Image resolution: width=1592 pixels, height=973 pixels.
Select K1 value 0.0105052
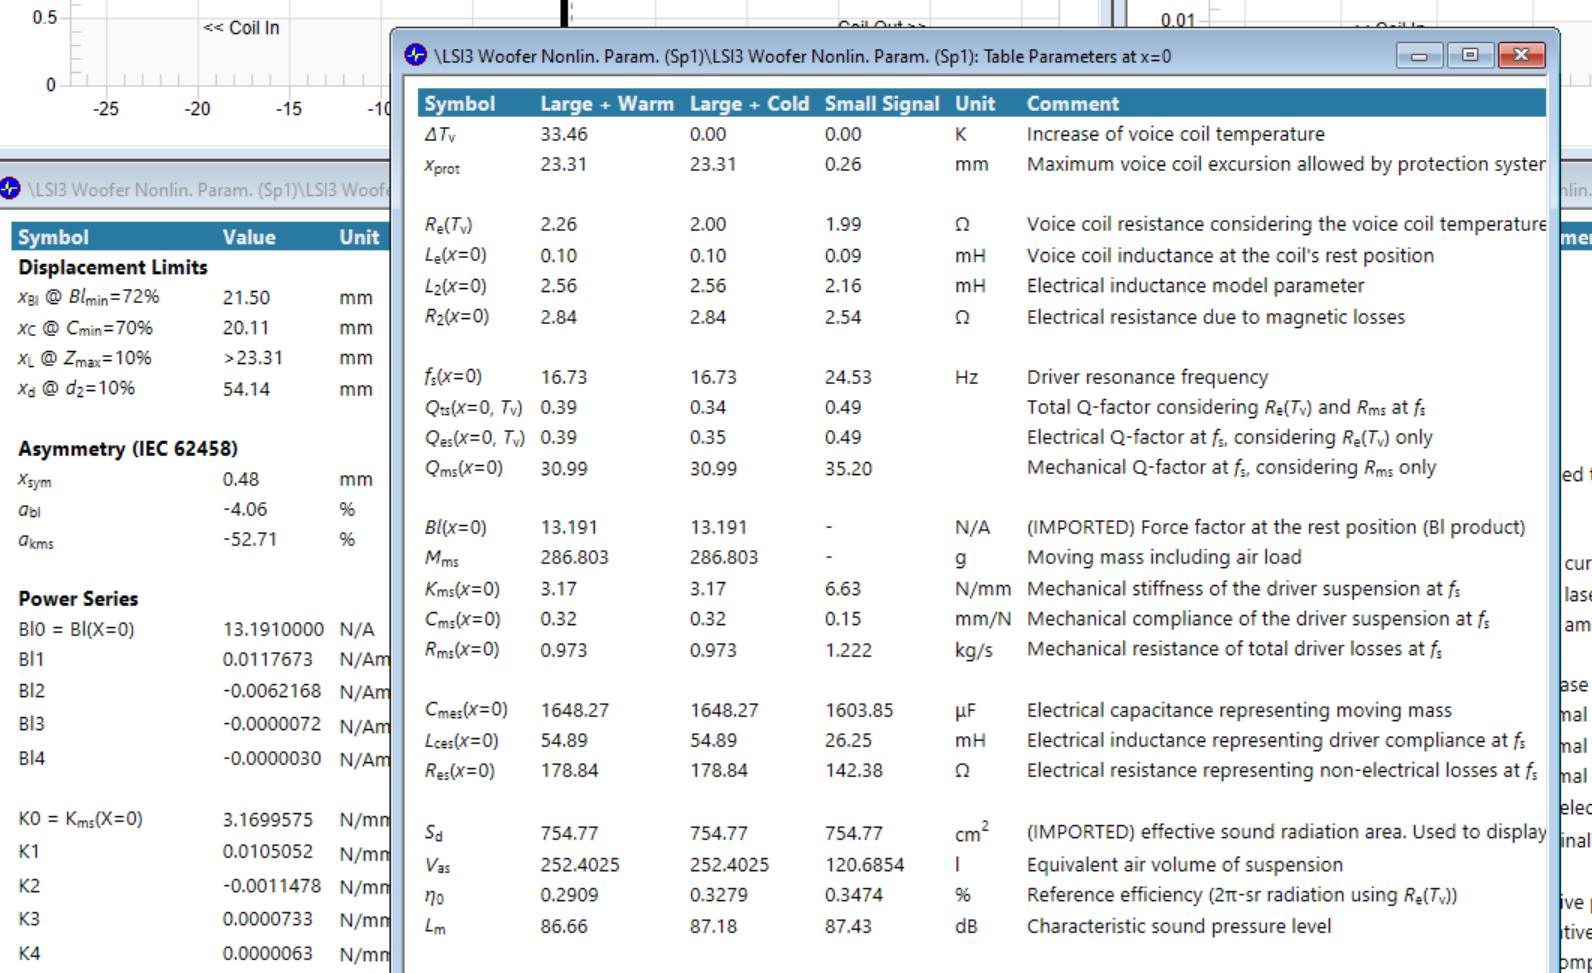pyautogui.click(x=267, y=851)
